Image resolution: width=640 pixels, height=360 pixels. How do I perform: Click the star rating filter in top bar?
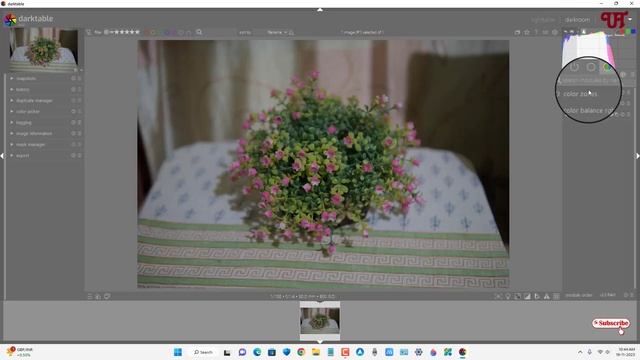coord(122,32)
